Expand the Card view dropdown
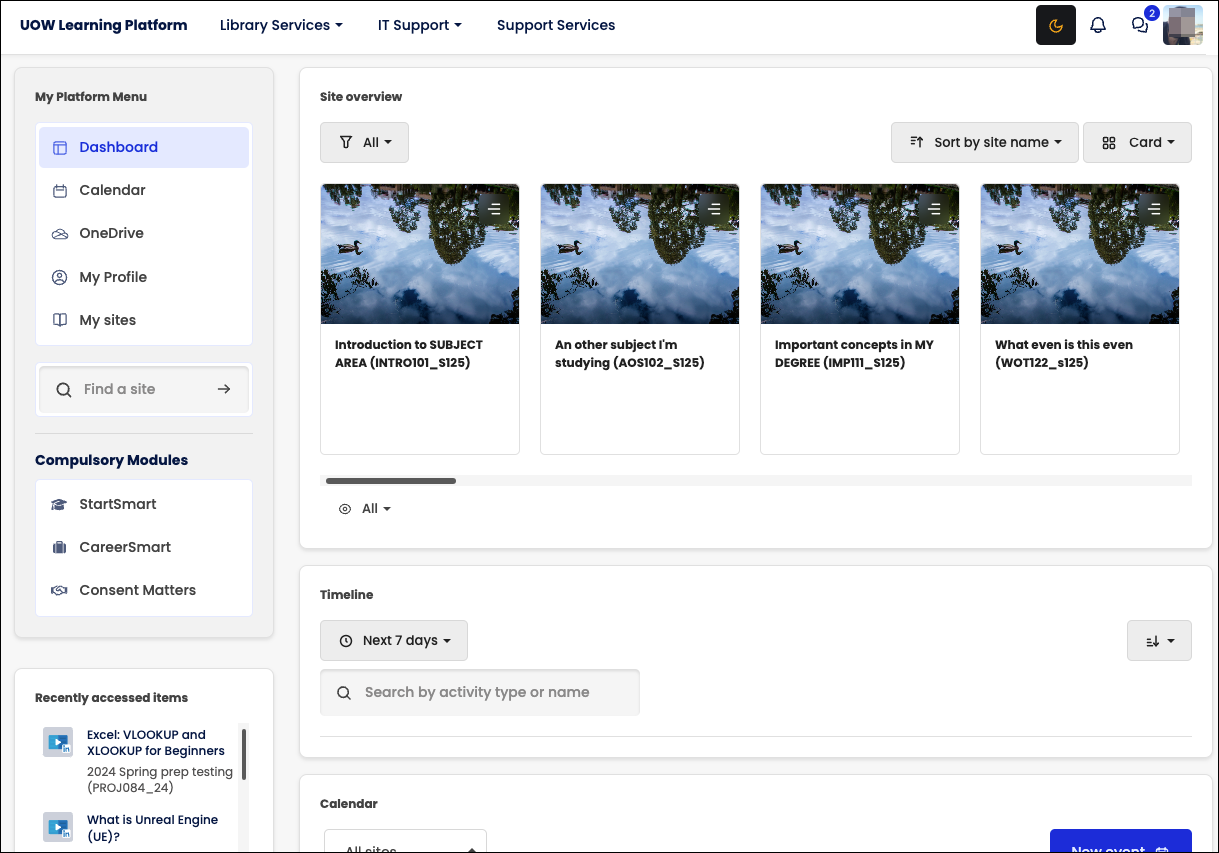This screenshot has height=853, width=1219. click(x=1137, y=142)
